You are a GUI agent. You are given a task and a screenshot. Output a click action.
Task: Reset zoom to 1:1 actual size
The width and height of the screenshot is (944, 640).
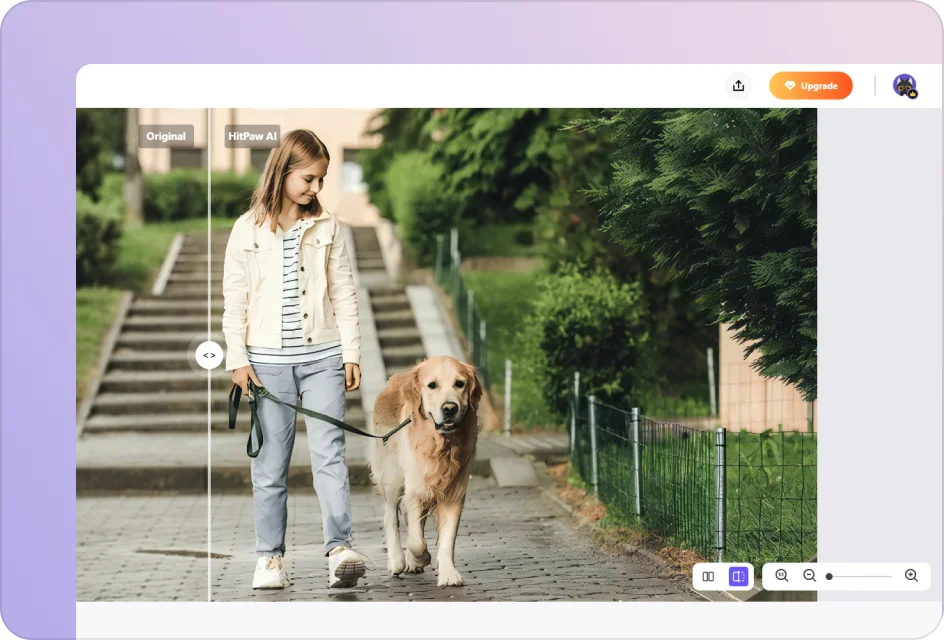[x=782, y=576]
